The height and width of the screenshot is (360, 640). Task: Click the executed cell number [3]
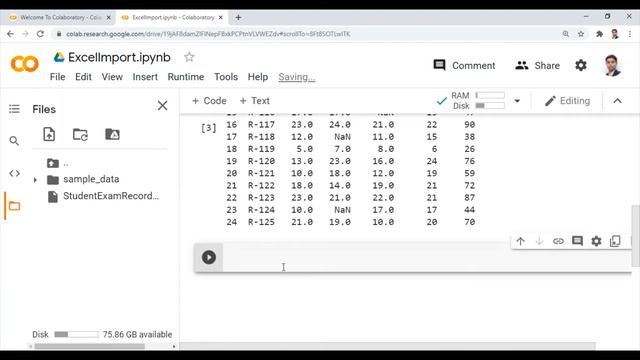[x=209, y=128]
